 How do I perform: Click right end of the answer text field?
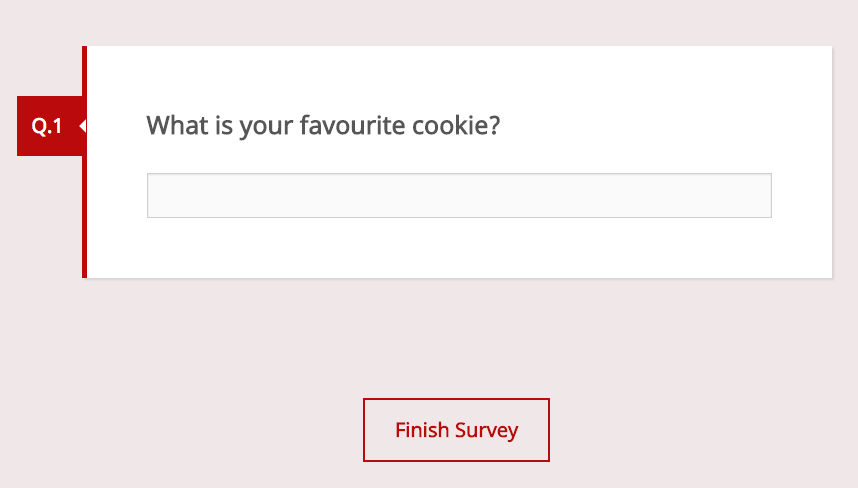pos(761,195)
